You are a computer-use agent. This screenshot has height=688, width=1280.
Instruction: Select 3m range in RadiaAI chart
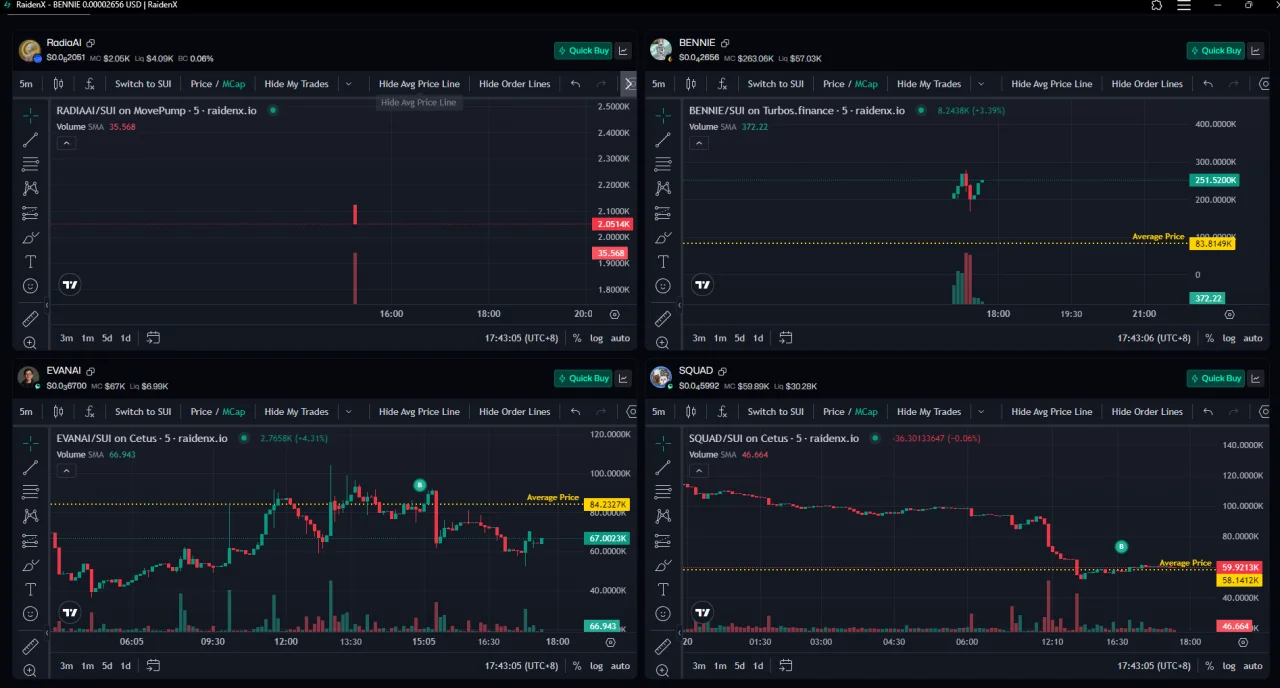pos(66,338)
